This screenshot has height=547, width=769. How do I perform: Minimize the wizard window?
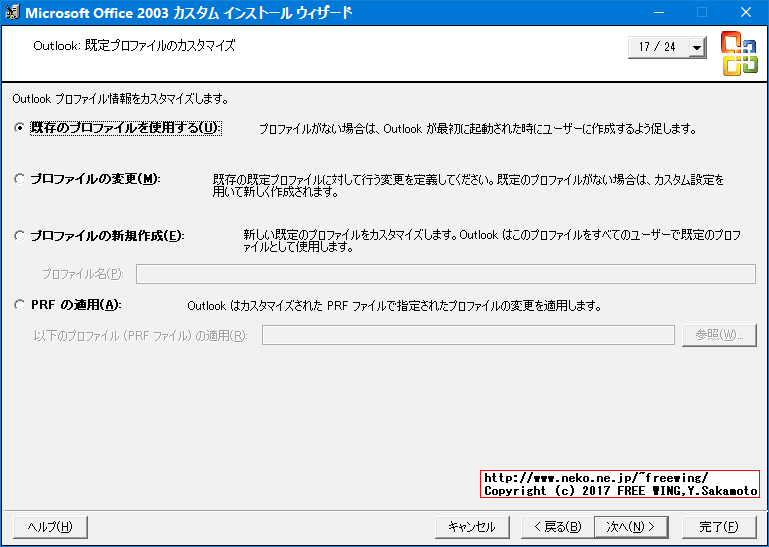[658, 12]
